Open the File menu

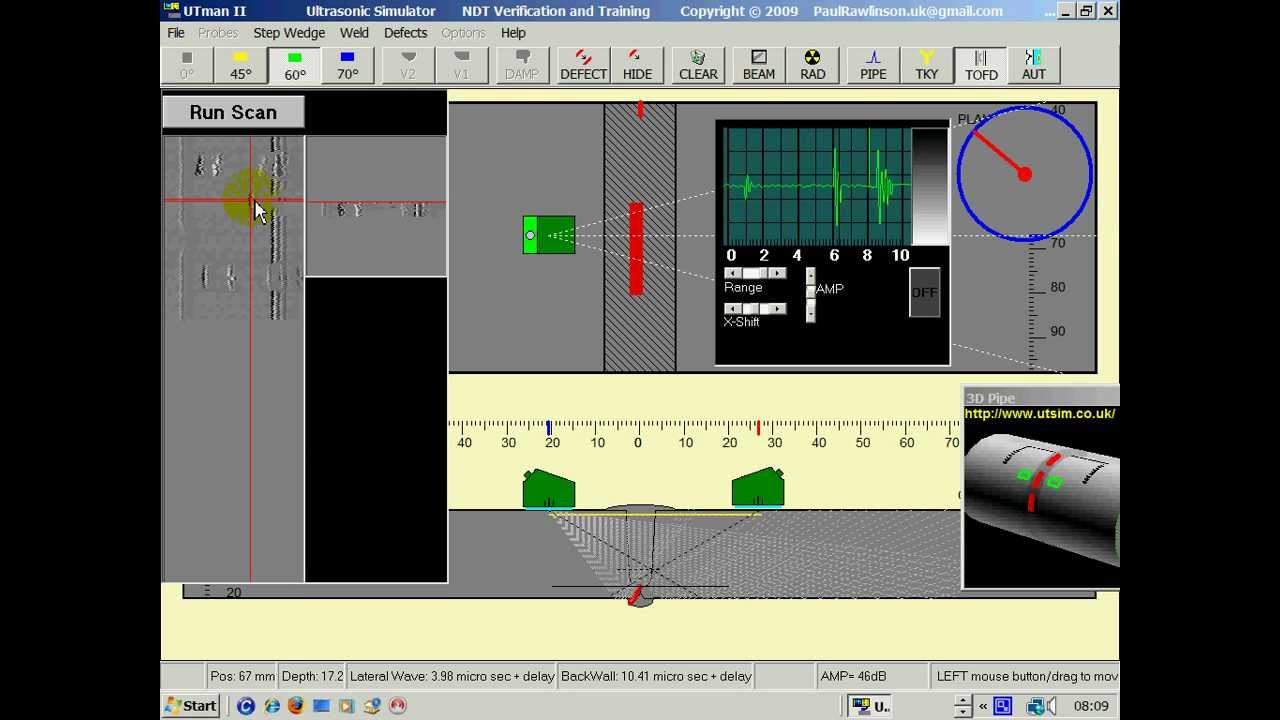coord(176,33)
